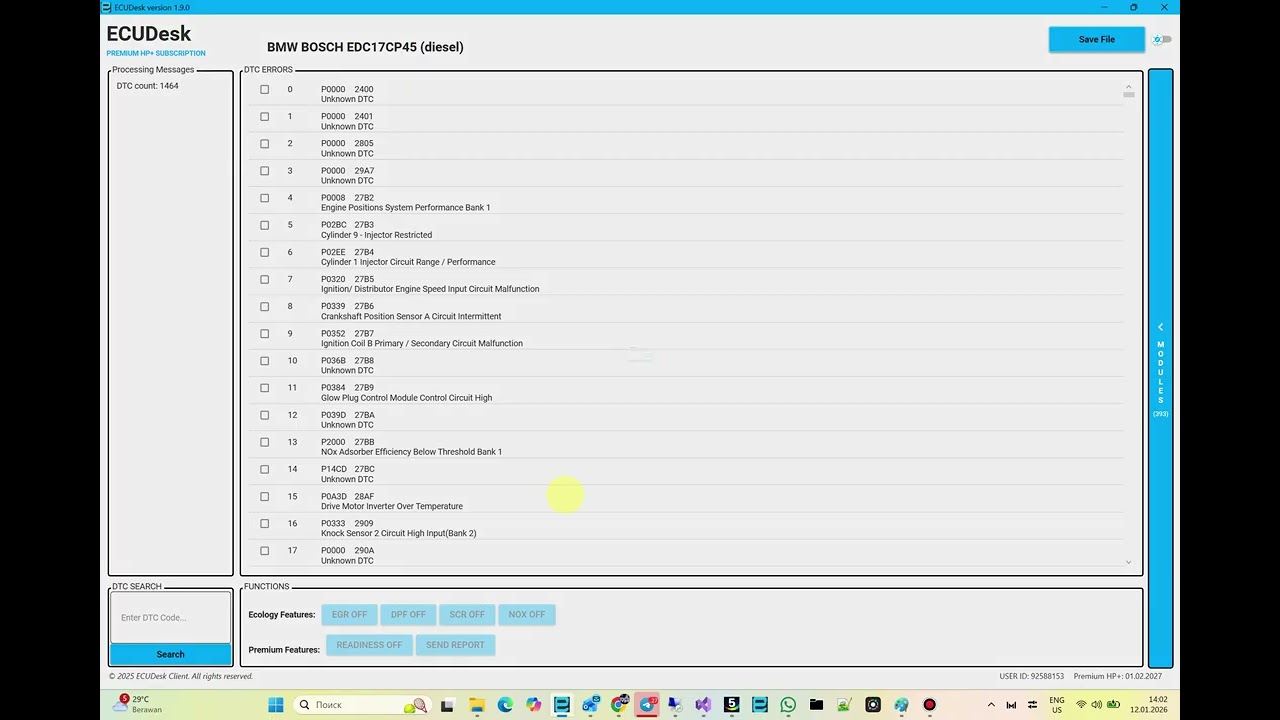
Task: Click P039D 27BA code text
Action: [x=347, y=415]
